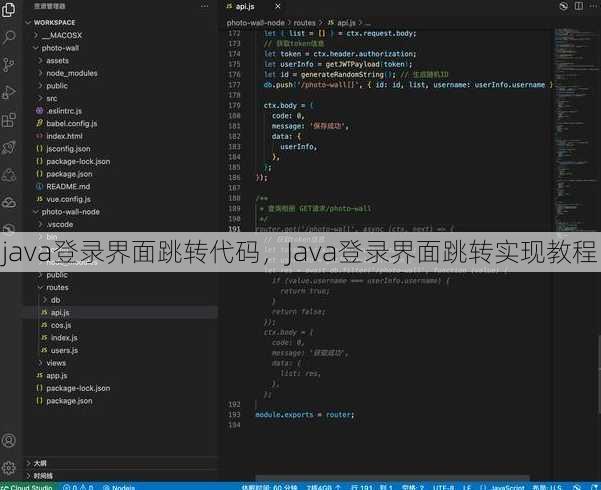Screen dimensions: 601x490
Task: Open app.js file
Action: (x=56, y=376)
